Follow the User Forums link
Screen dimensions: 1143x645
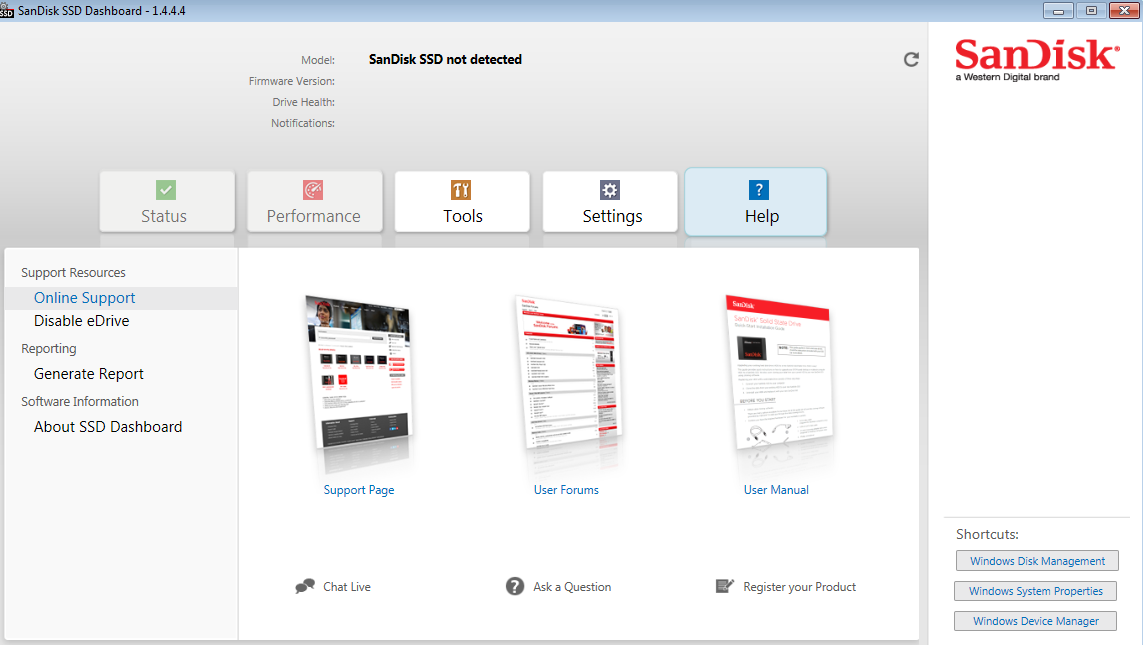pyautogui.click(x=566, y=490)
